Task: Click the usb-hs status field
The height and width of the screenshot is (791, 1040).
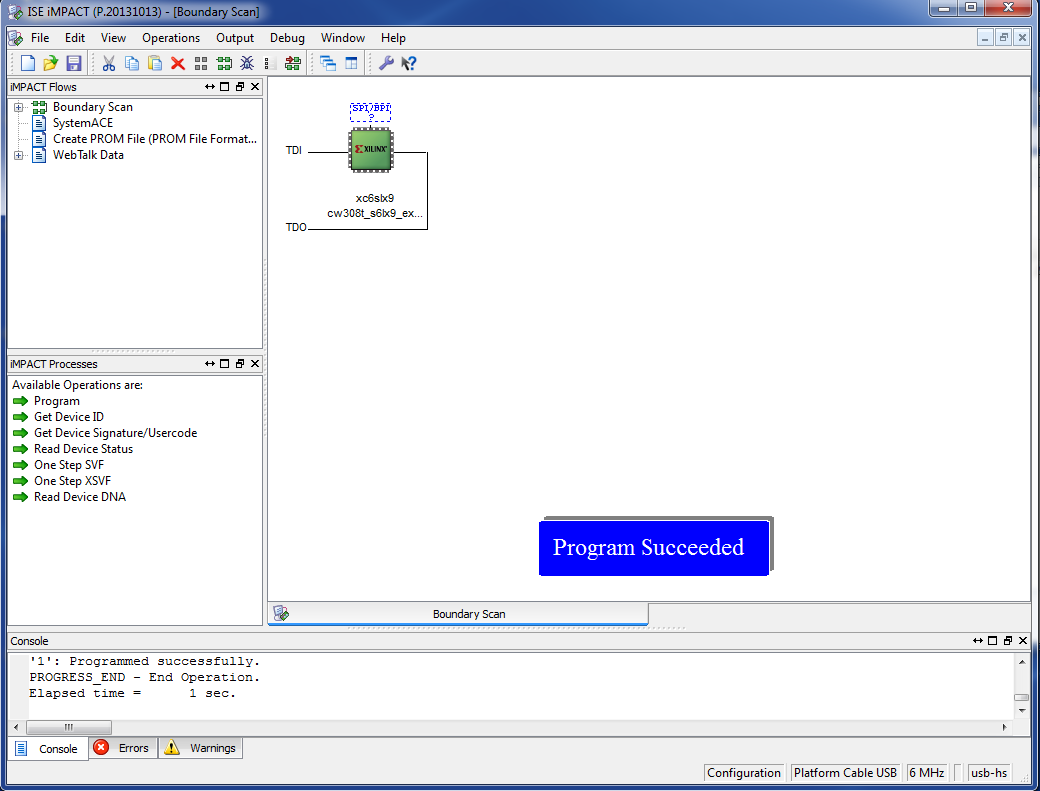Action: click(989, 772)
